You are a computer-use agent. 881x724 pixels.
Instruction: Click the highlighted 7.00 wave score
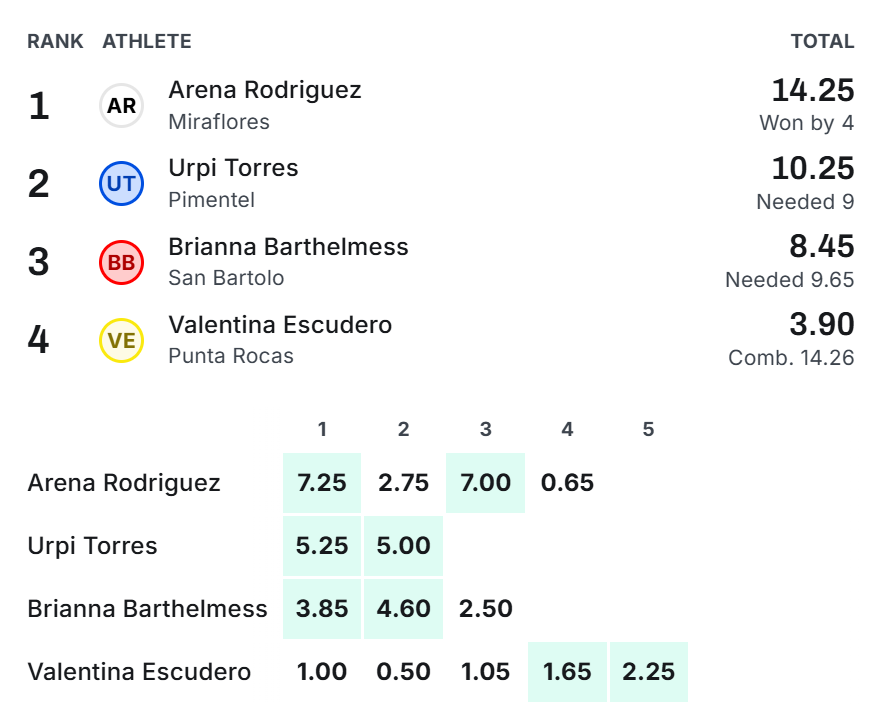click(x=485, y=483)
